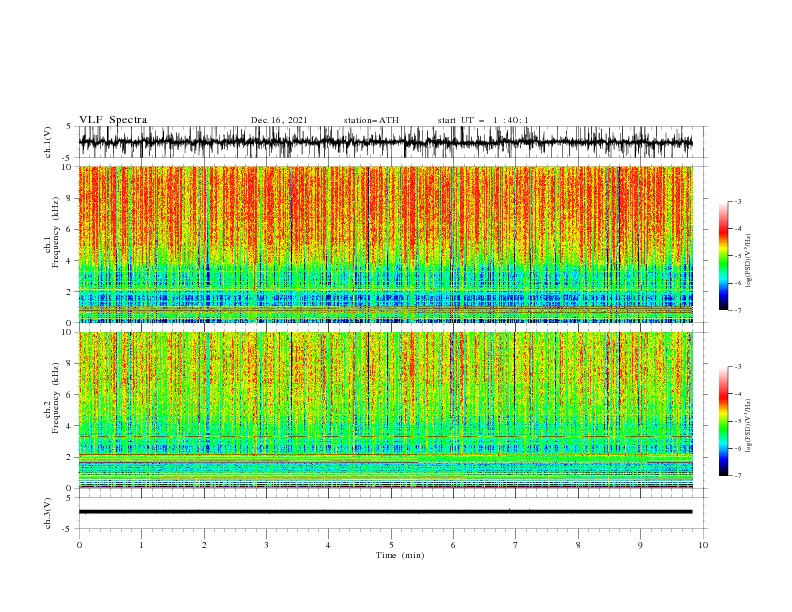Click the ch.2 spectrogram panel
The width and height of the screenshot is (792, 612).
386,410
